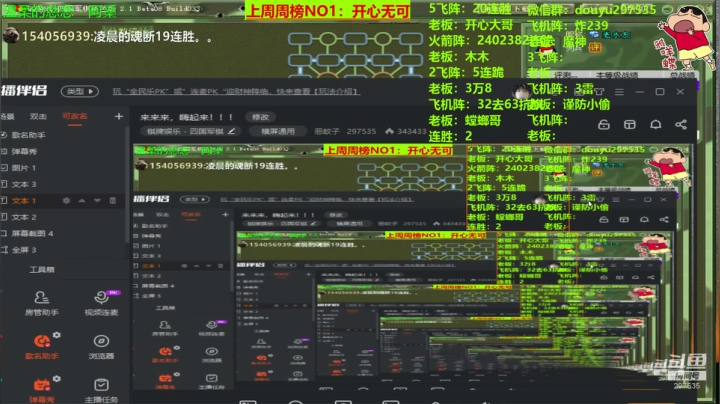The width and height of the screenshot is (720, 404).
Task: Add a new source with the plus icon
Action: pos(119,117)
